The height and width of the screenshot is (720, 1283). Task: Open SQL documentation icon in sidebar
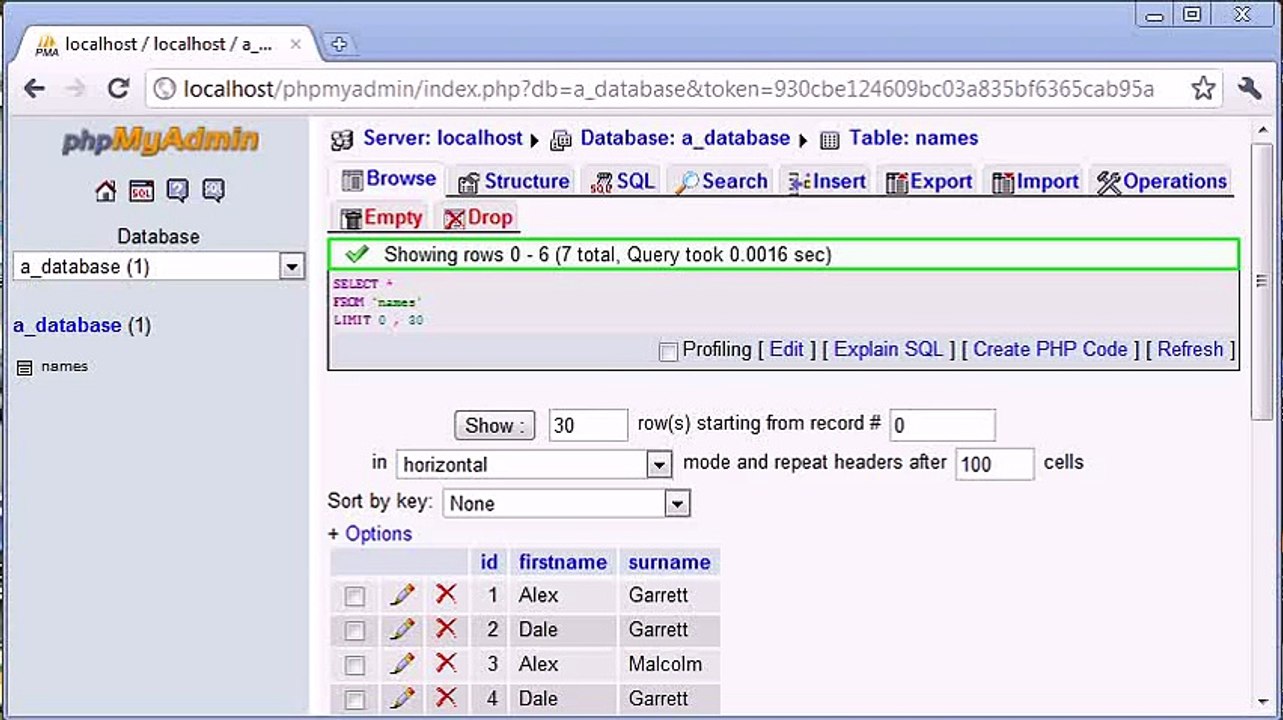pos(213,191)
